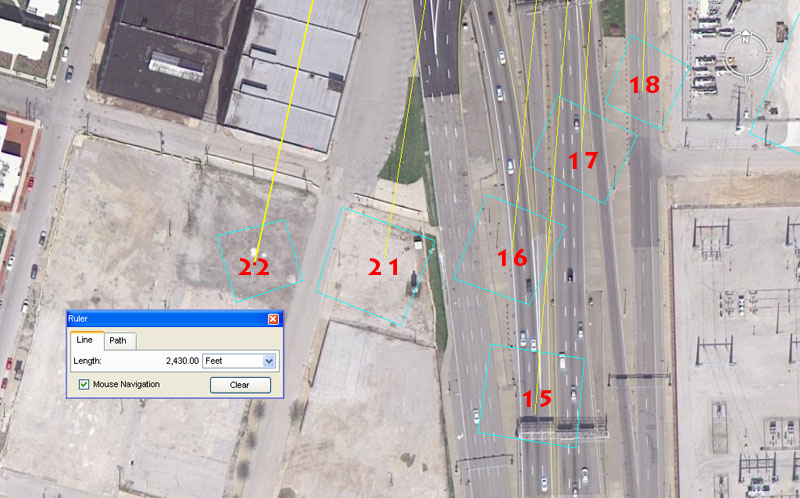Screen dimensions: 800x498
Task: Click the compass ring's west tick
Action: (725, 55)
